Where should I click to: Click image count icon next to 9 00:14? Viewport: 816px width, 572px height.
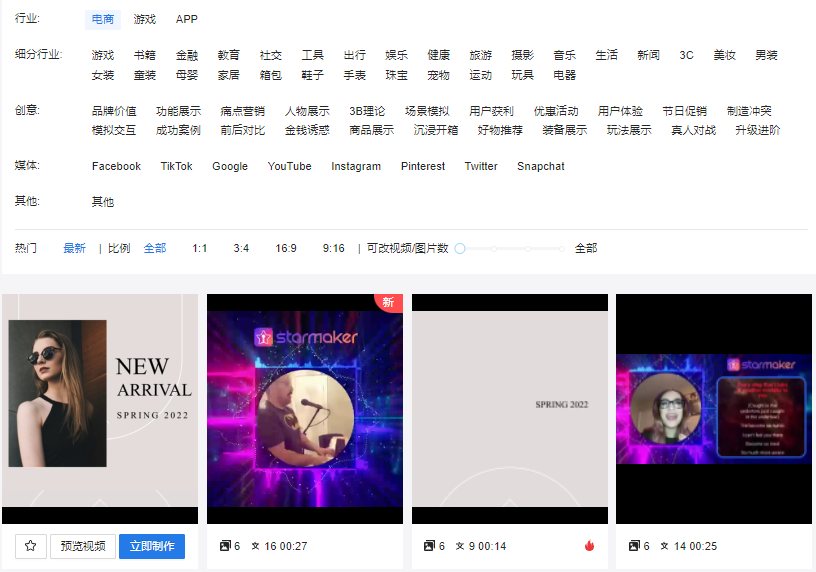pos(429,546)
